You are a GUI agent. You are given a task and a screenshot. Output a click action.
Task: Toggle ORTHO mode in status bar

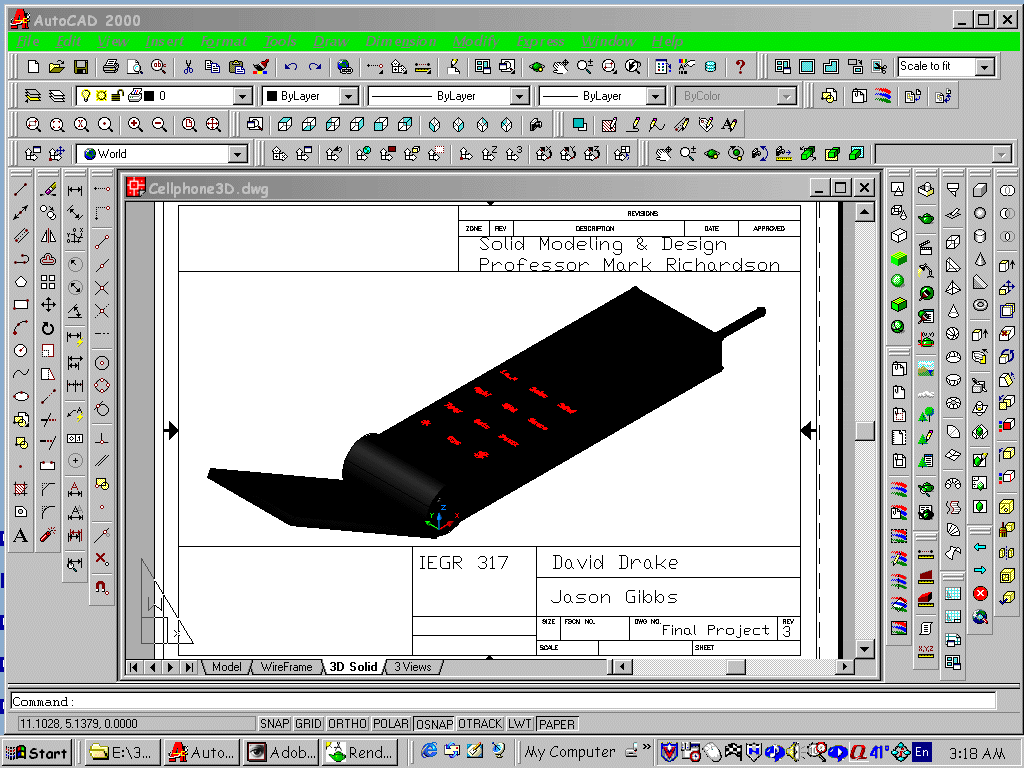click(x=347, y=724)
